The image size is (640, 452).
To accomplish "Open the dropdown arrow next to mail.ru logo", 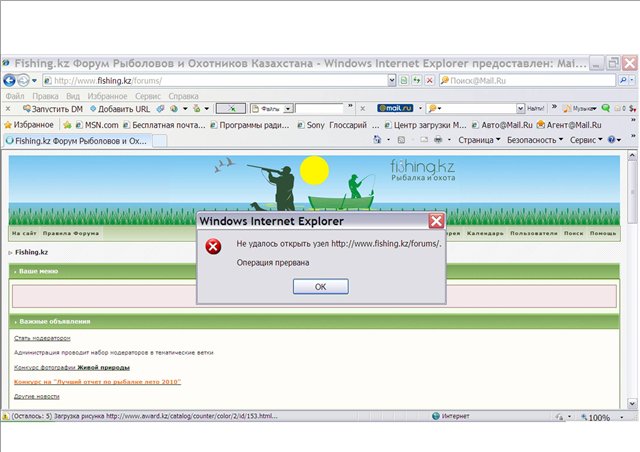I will pyautogui.click(x=420, y=108).
